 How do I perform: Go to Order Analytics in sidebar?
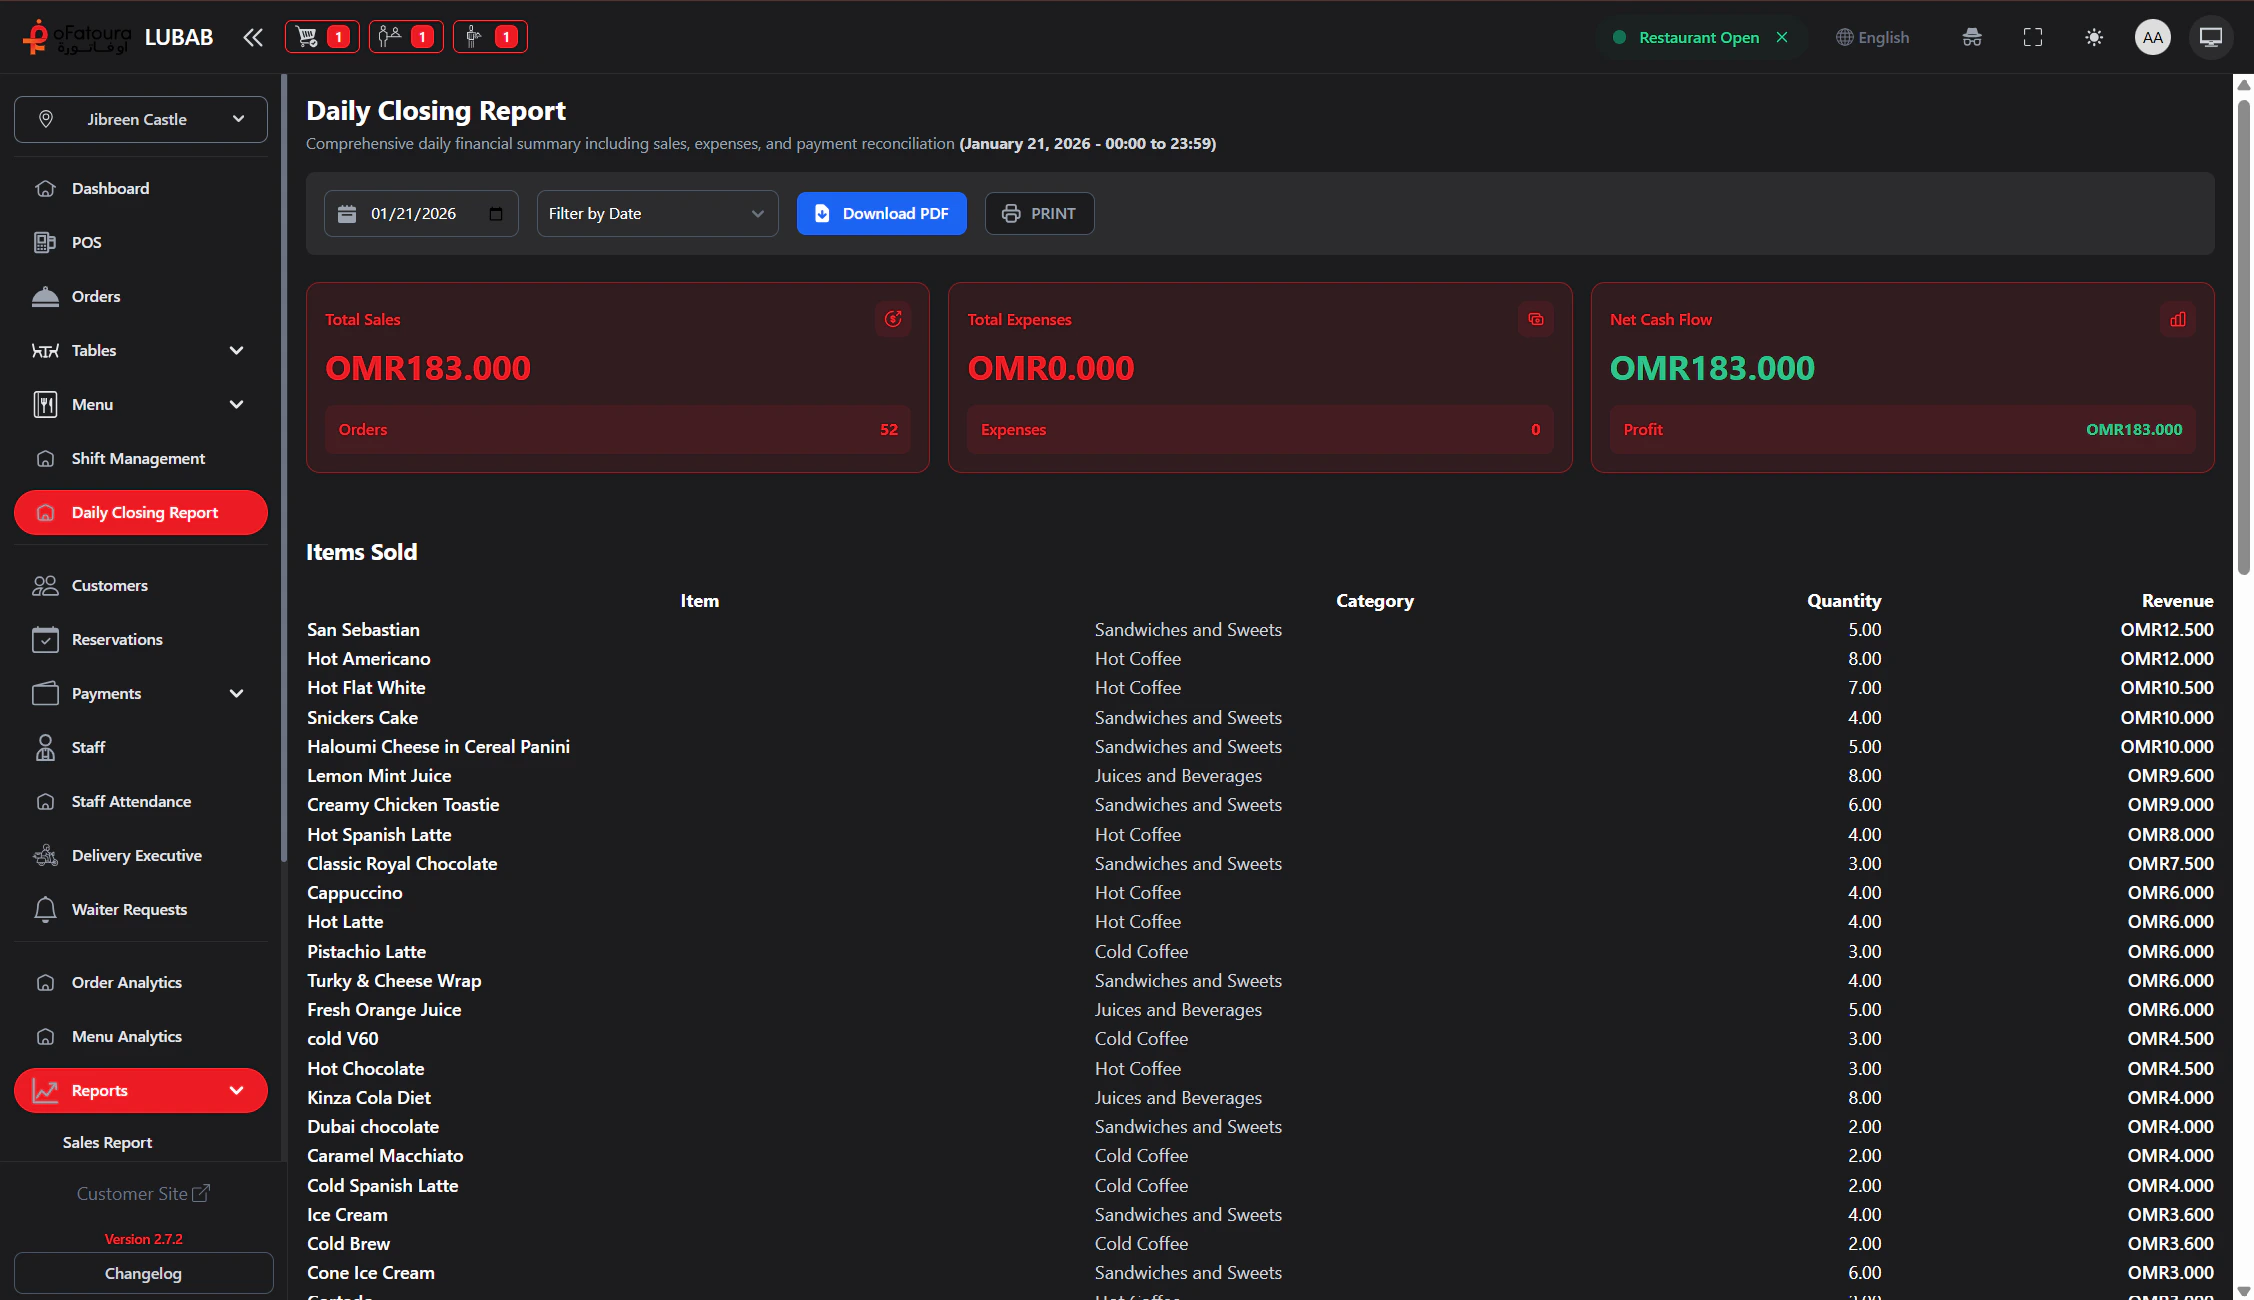(127, 982)
